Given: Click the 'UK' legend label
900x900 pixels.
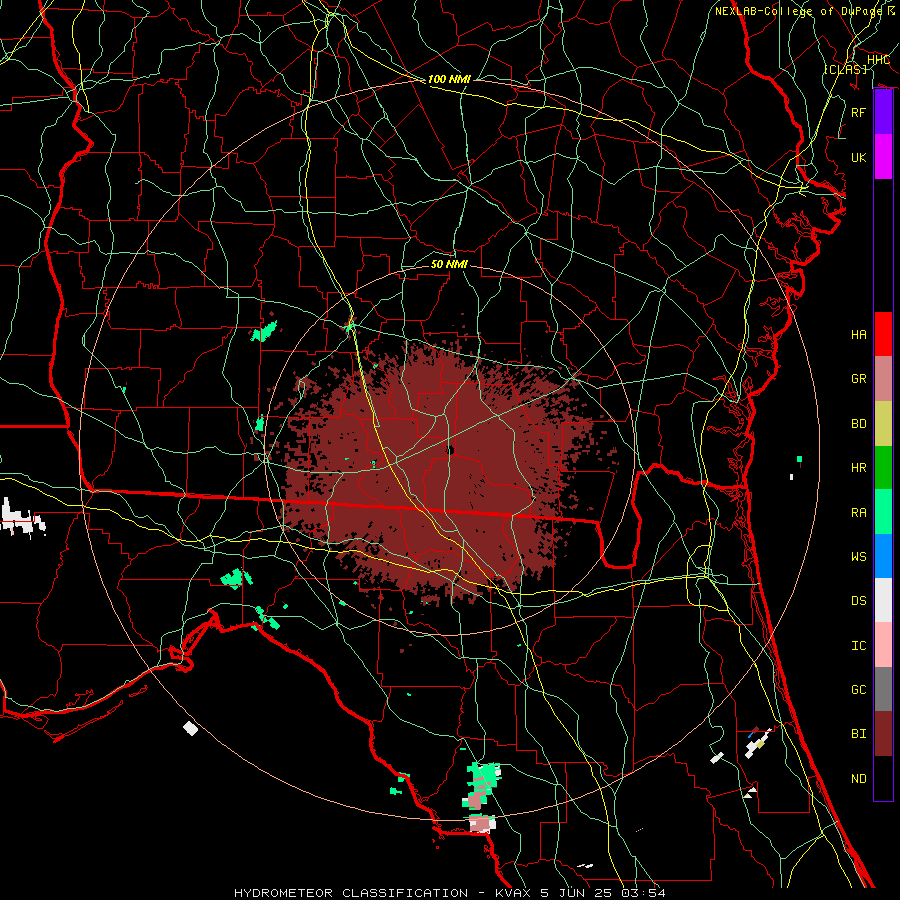Looking at the screenshot, I should [x=858, y=157].
